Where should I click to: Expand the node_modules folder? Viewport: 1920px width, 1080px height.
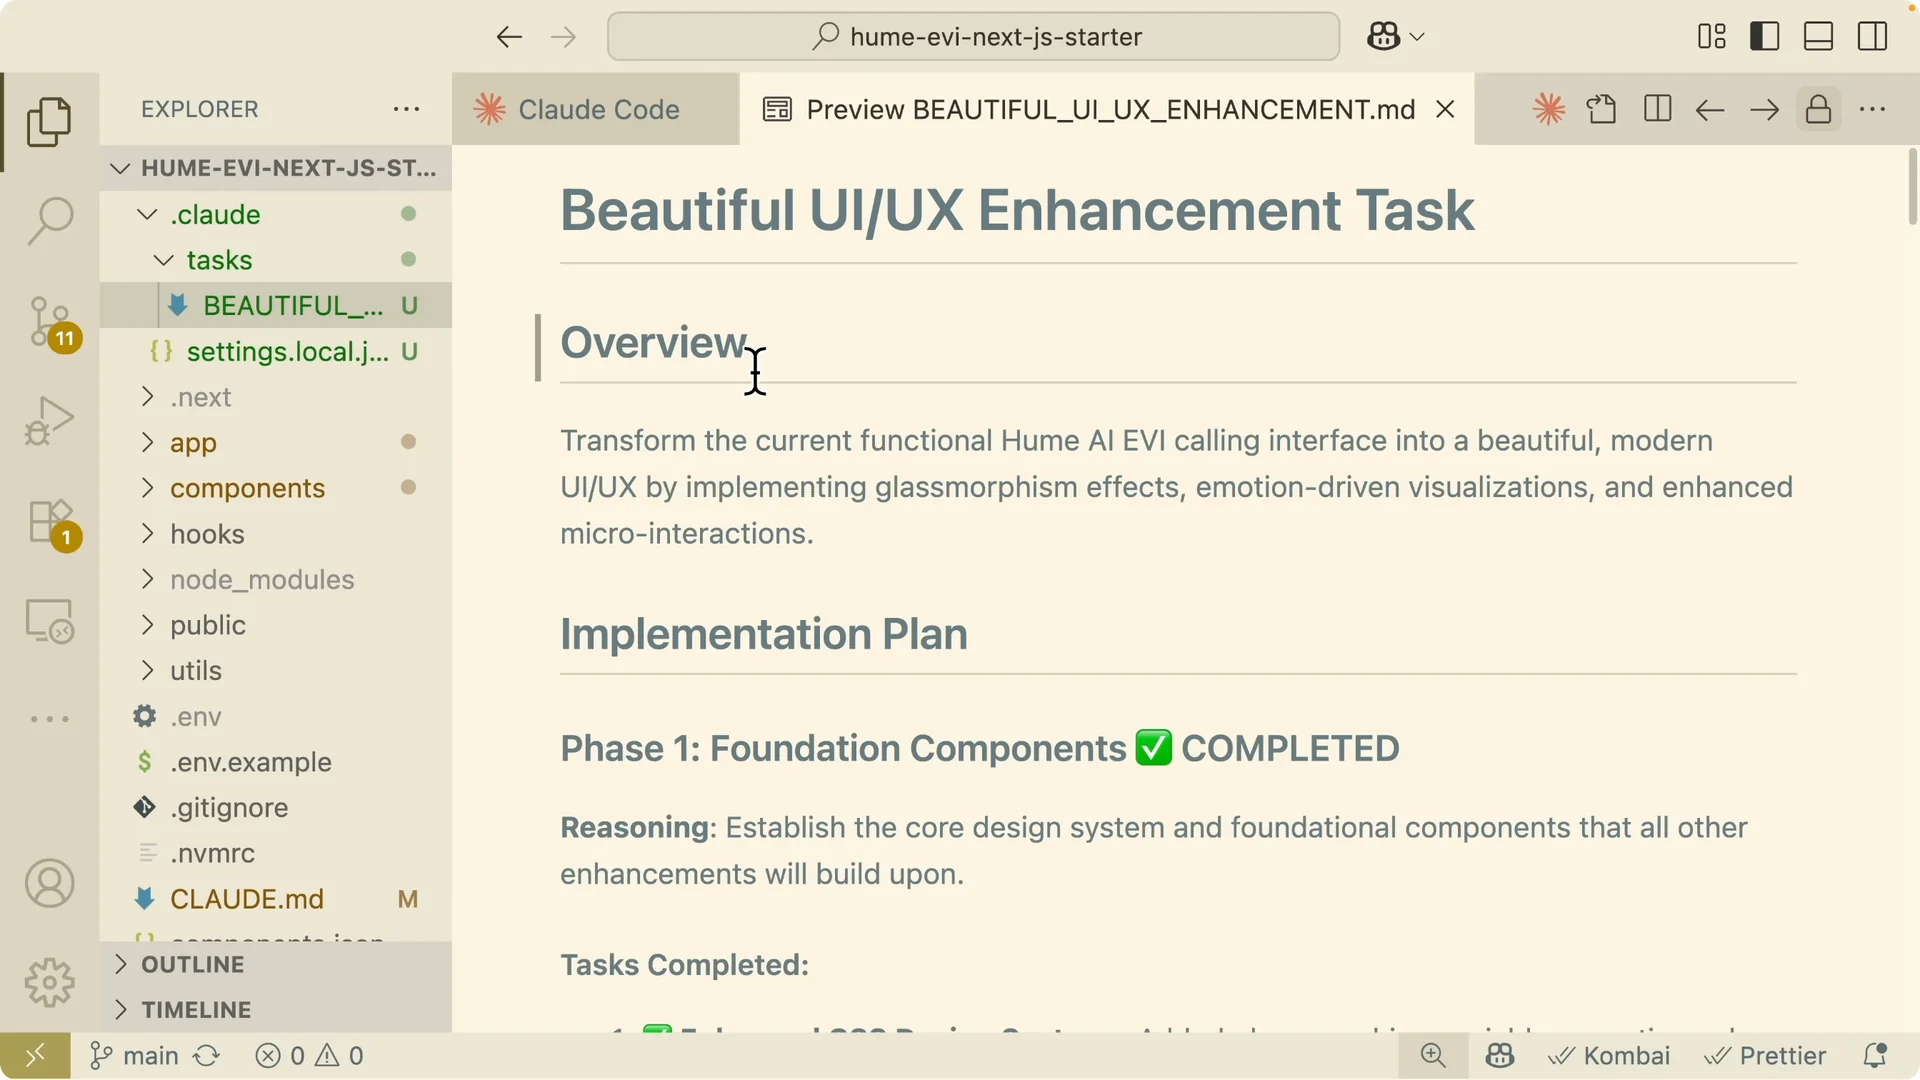276,580
